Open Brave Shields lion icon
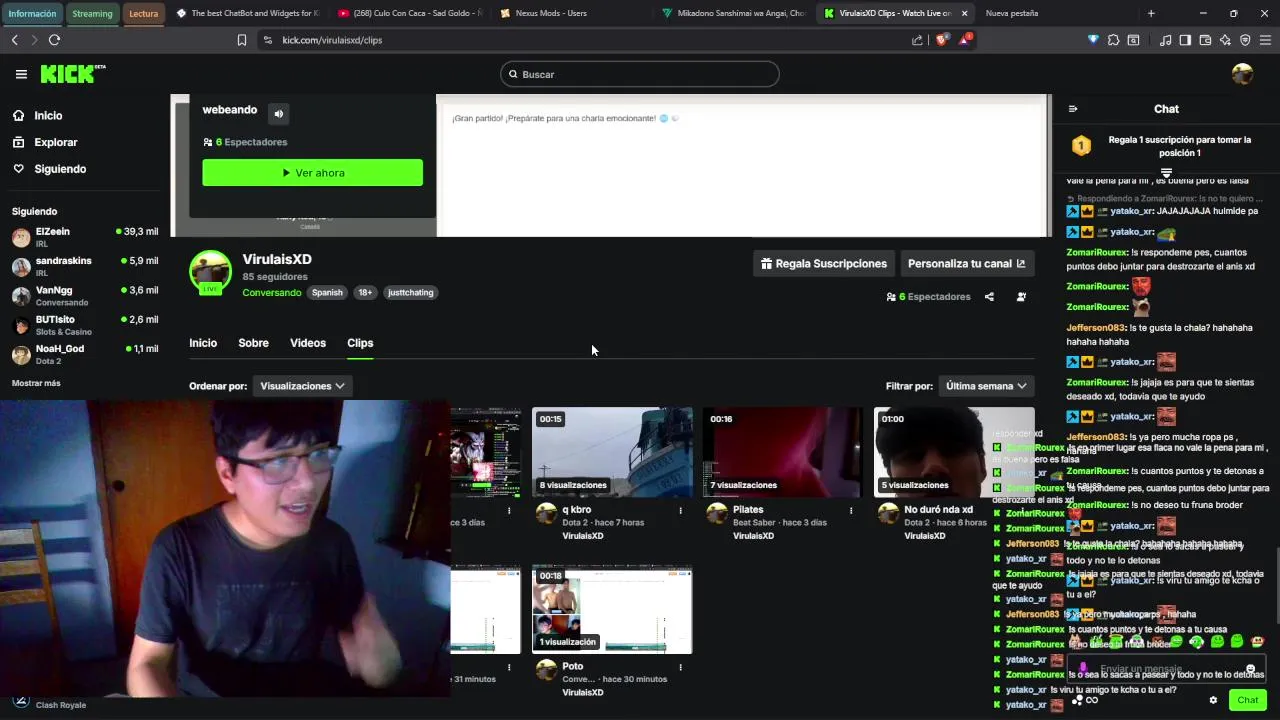The image size is (1280, 720). coord(942,40)
